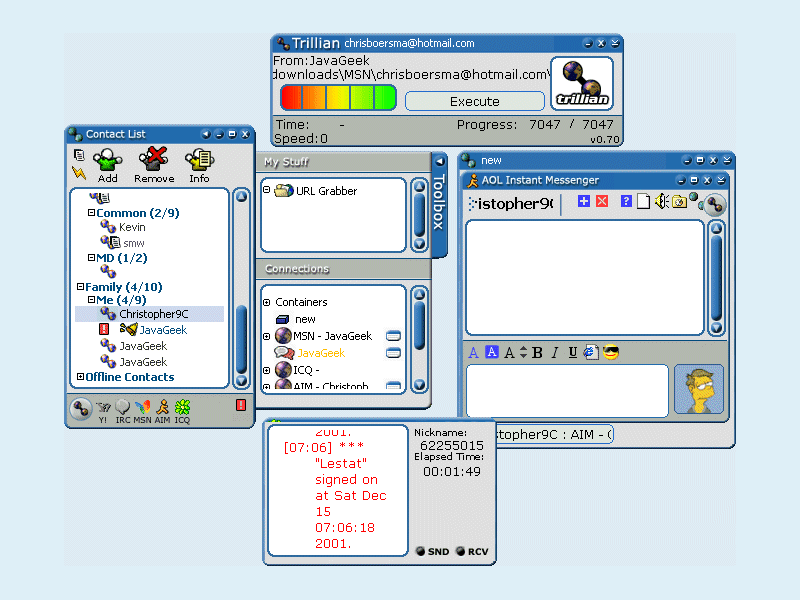
Task: Open contact Info in Contact List
Action: (x=199, y=160)
